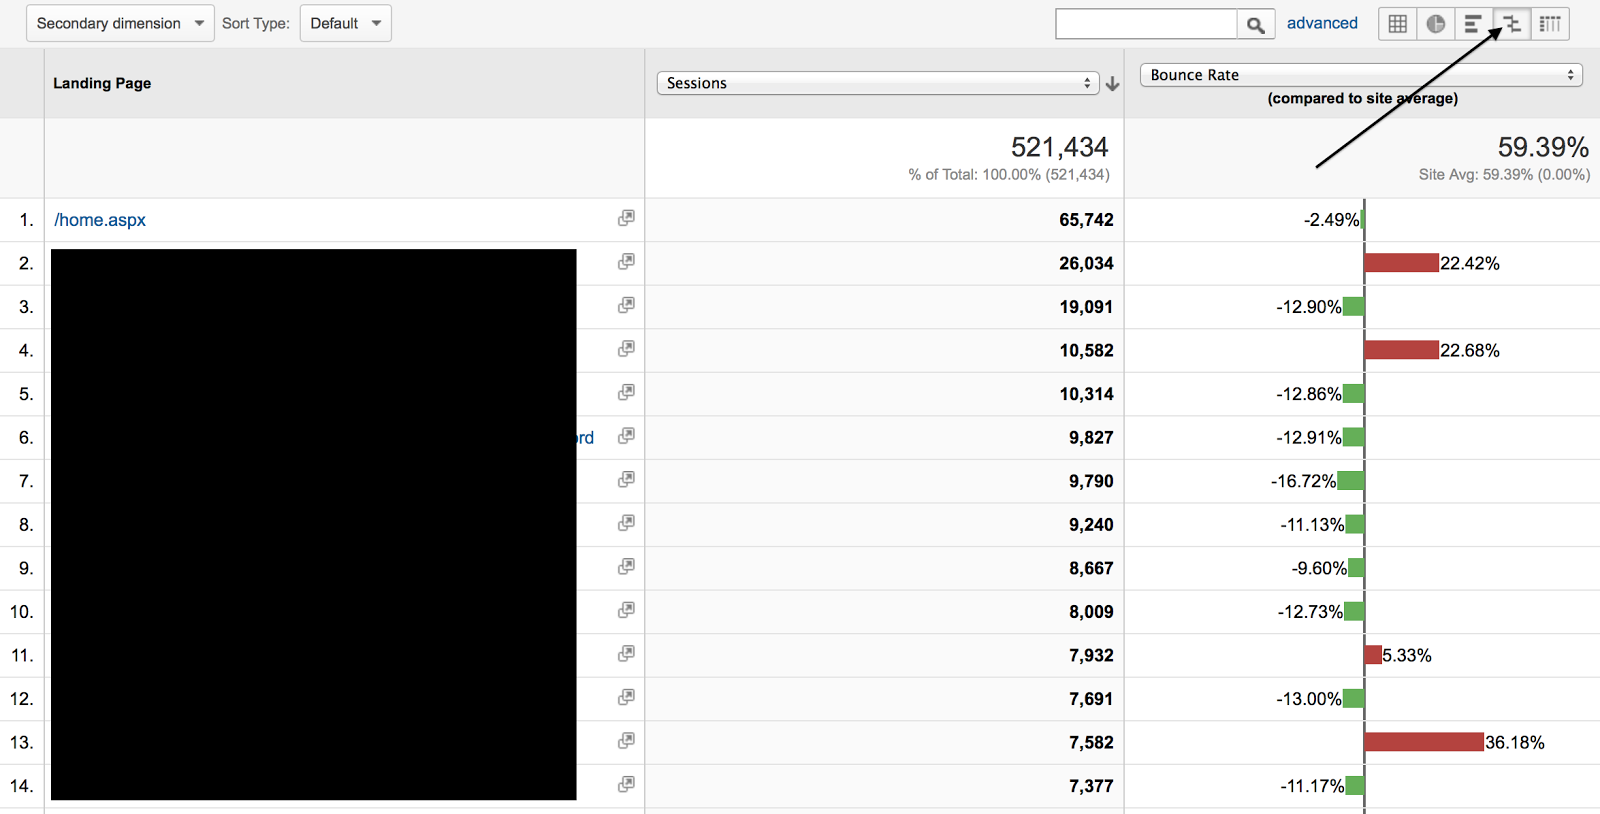
Task: Click the -12.91% bounce rate label
Action: tap(1309, 437)
